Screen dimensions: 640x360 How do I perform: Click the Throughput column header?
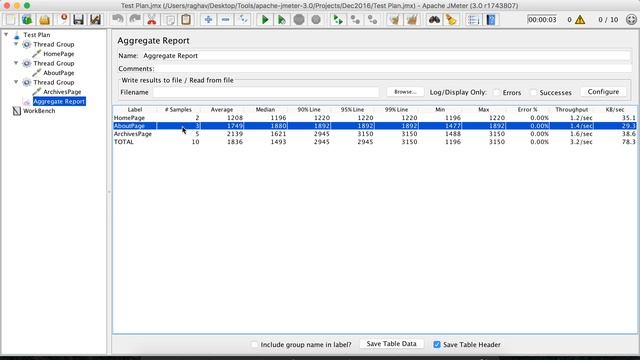click(571, 109)
